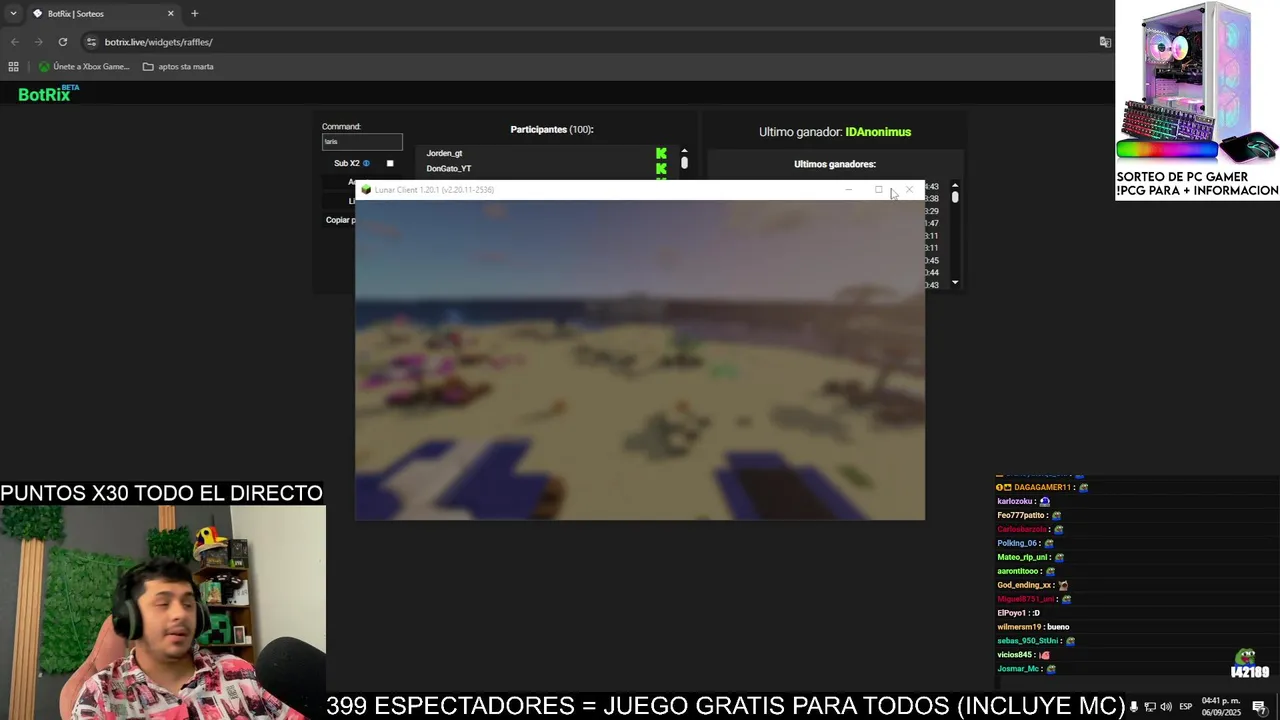
Task: Open taskbar network status icon
Action: point(1150,707)
